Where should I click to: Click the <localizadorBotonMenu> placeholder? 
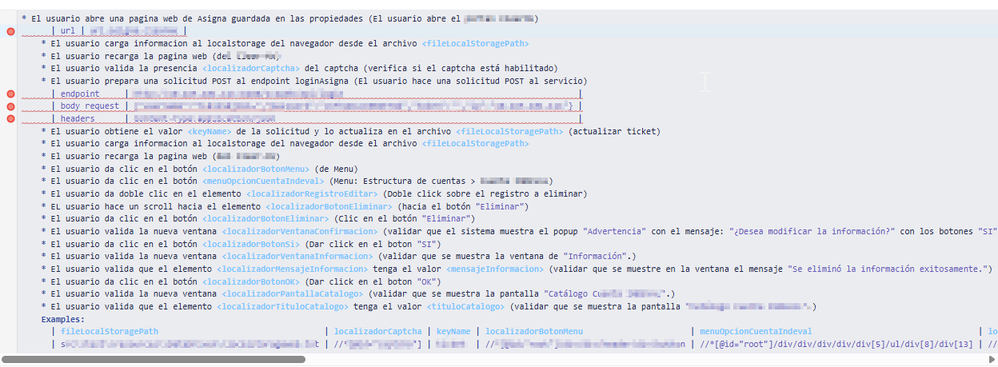pos(256,169)
